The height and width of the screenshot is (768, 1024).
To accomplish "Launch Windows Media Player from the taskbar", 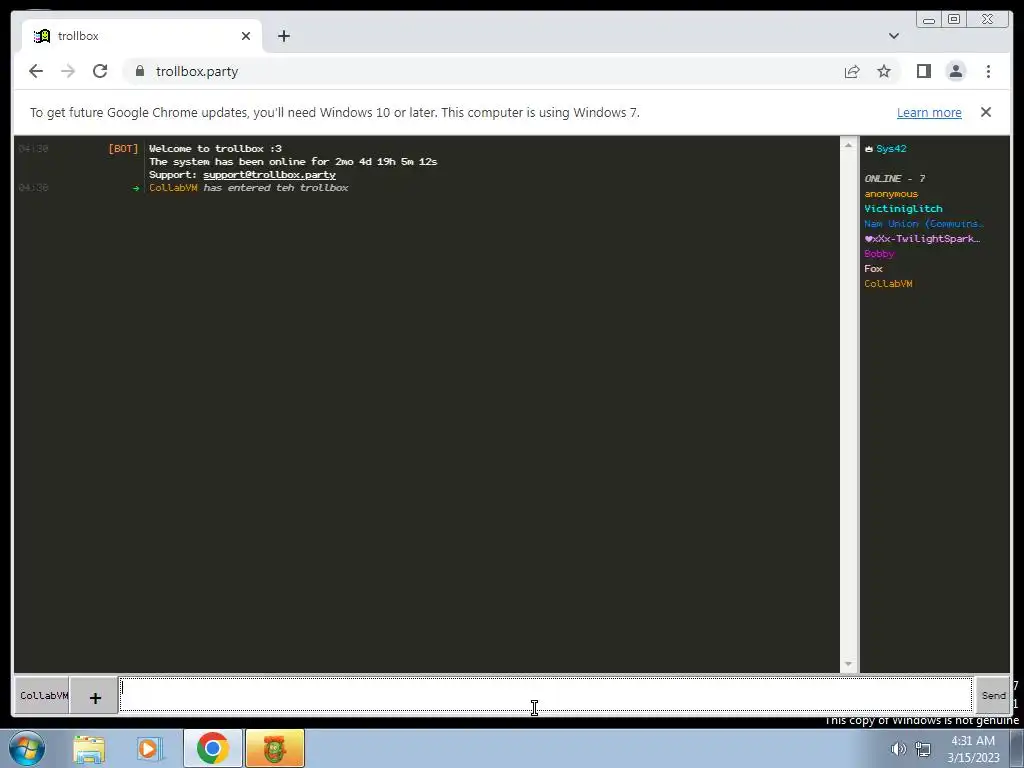I will tap(150, 749).
